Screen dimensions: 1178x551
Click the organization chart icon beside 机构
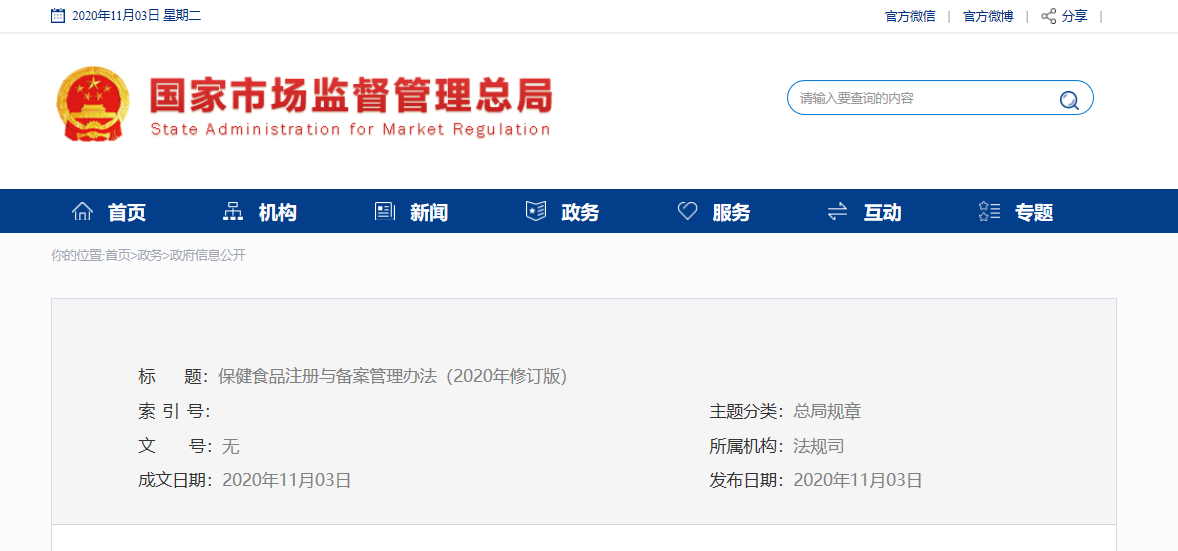233,211
